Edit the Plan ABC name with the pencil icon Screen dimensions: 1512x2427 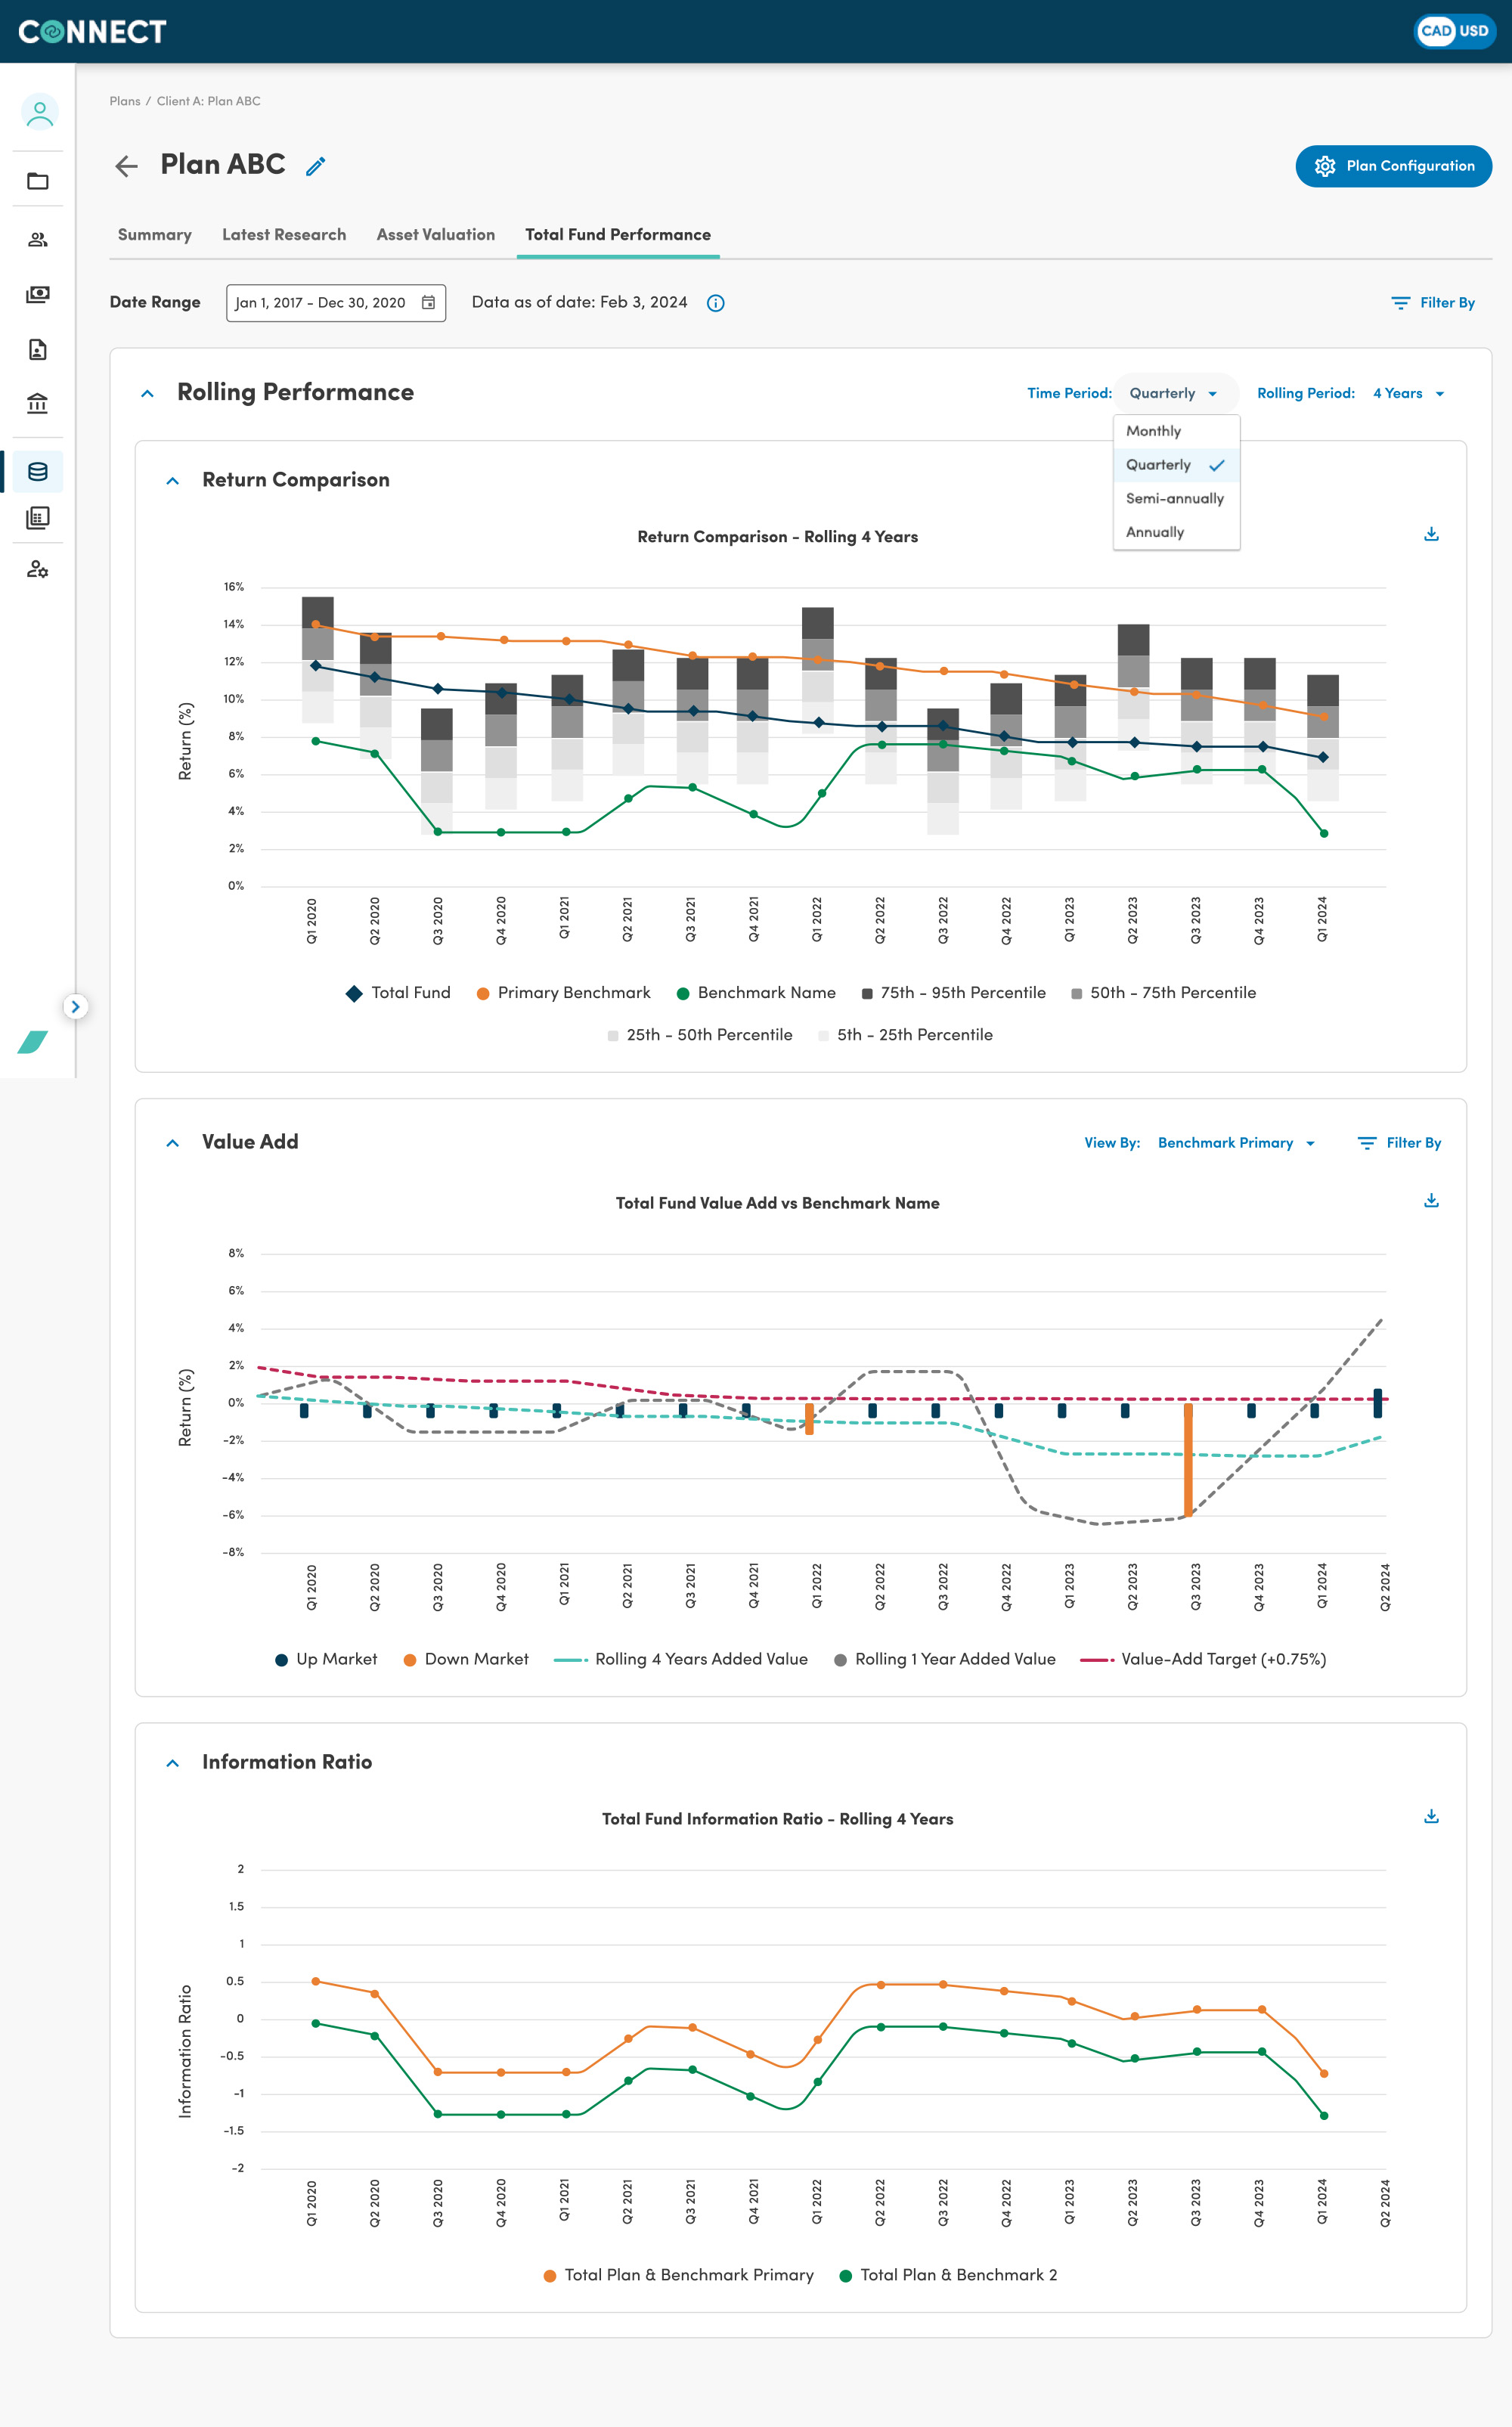pyautogui.click(x=316, y=166)
